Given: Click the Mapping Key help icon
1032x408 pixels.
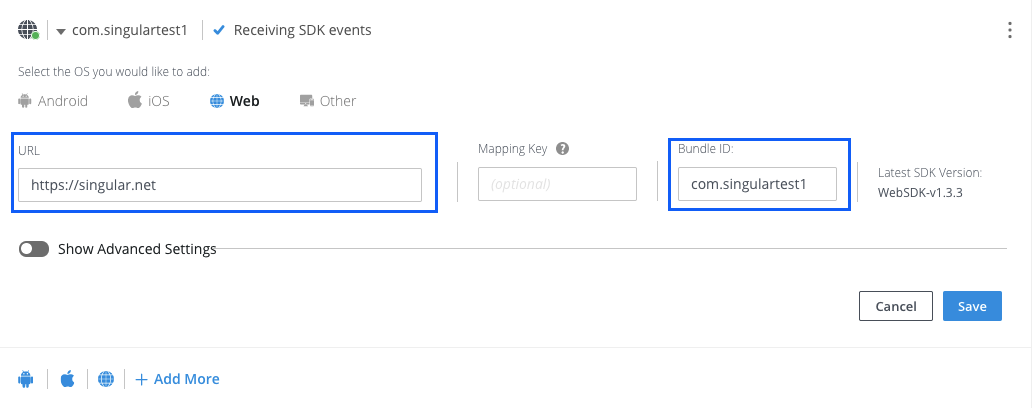Looking at the screenshot, I should (563, 149).
